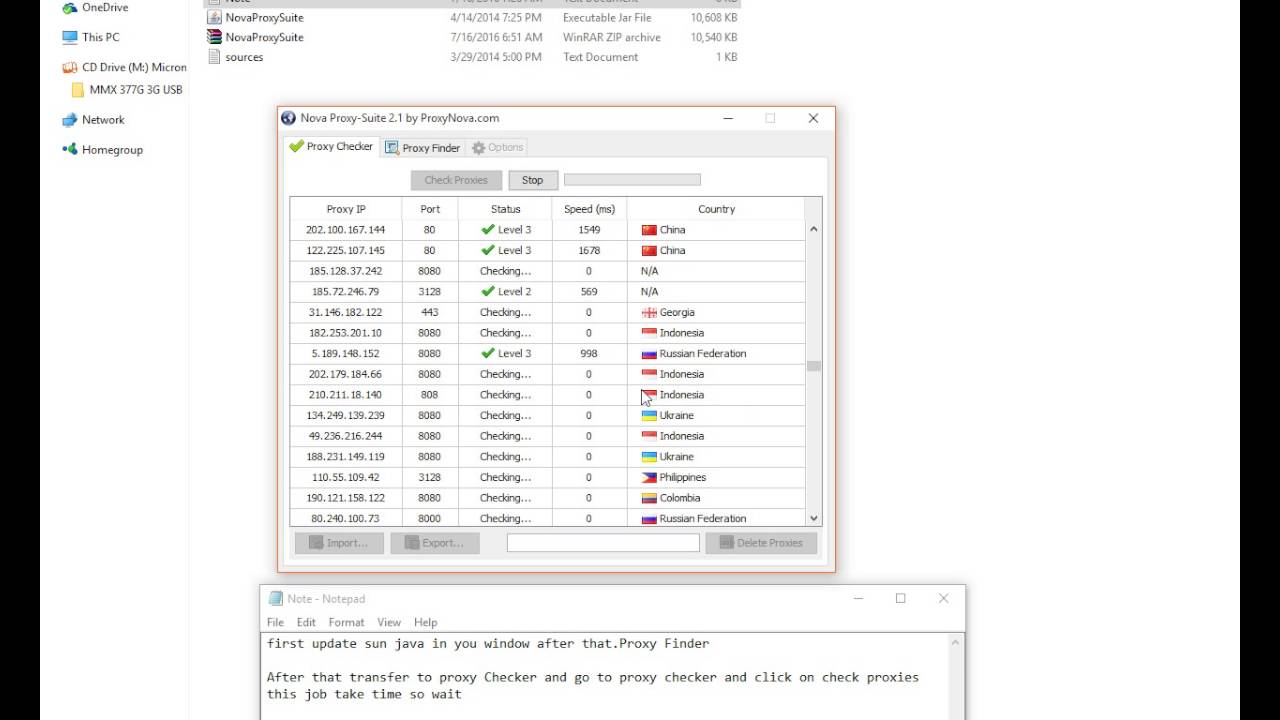Switch to the Proxy Checker tab
The image size is (1280, 720).
tap(331, 146)
